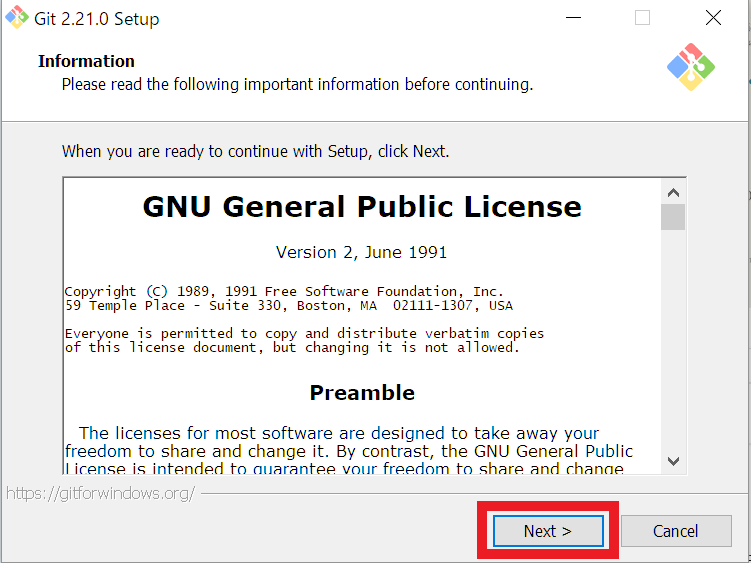Click the "Git 2.21.0 Setup" window title
This screenshot has width=751, height=563.
[x=97, y=19]
